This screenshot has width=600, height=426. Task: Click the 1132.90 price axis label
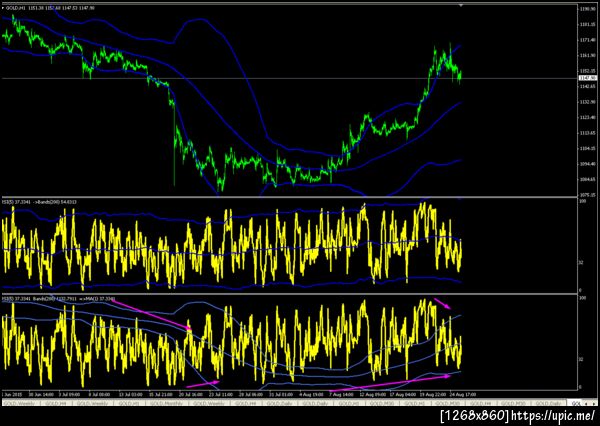click(x=587, y=102)
